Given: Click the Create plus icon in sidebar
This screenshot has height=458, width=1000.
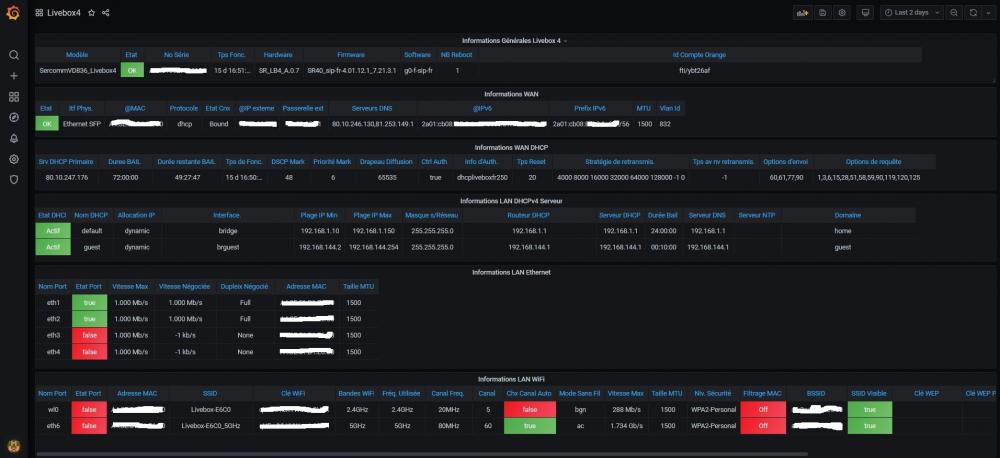Looking at the screenshot, I should click(13, 76).
